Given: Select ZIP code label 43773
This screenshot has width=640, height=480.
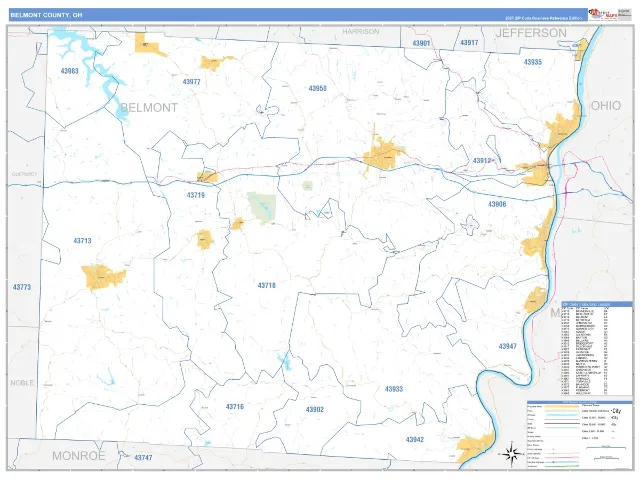Looking at the screenshot, I should click(x=22, y=287).
